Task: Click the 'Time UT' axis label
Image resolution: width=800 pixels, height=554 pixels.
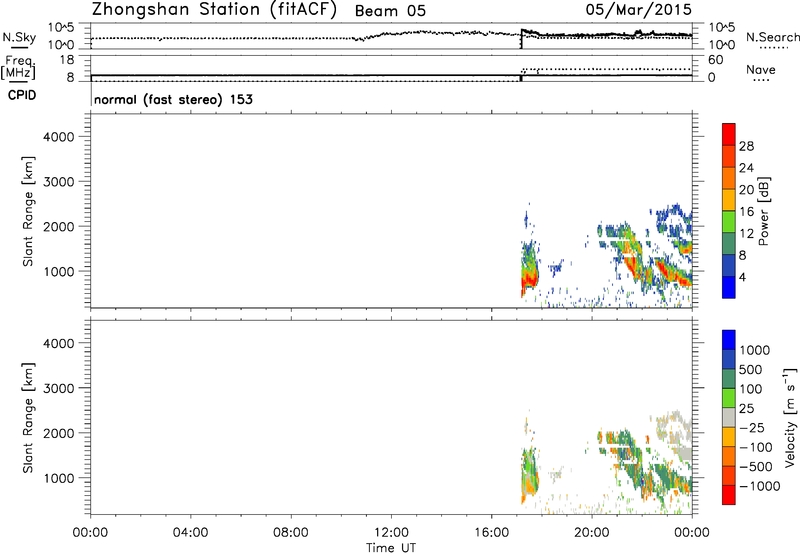Action: (391, 548)
